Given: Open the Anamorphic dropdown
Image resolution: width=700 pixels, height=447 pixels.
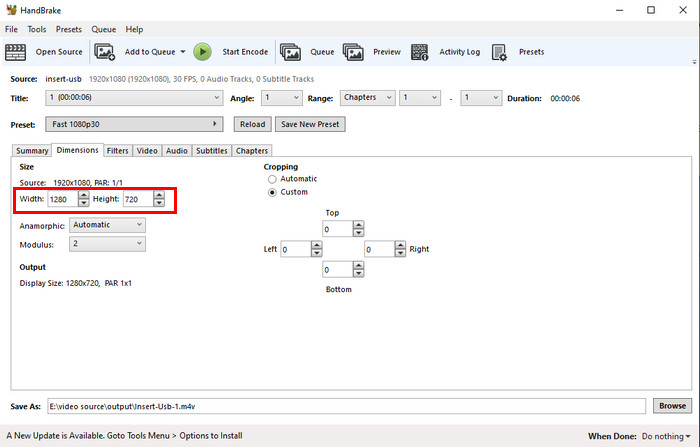Looking at the screenshot, I should coord(107,225).
